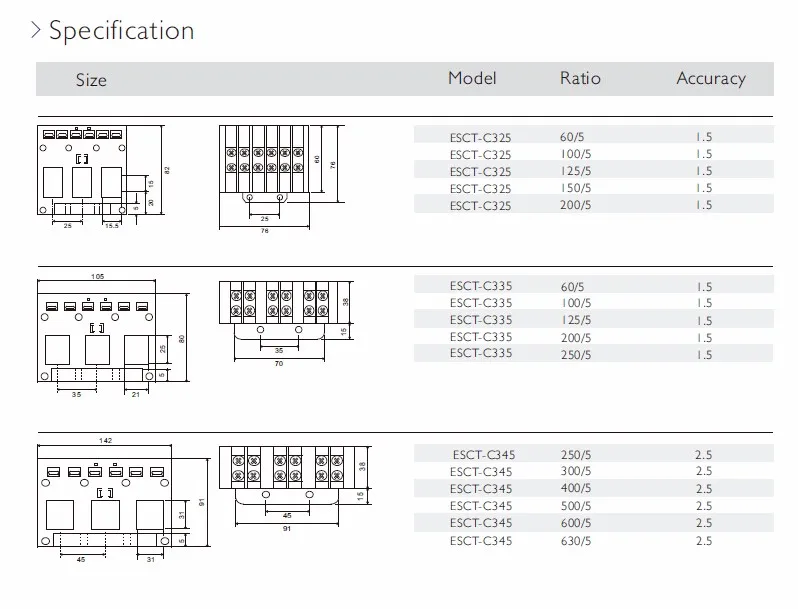Click ratio 60/5 in the ESCT-C335 row

coord(573,287)
